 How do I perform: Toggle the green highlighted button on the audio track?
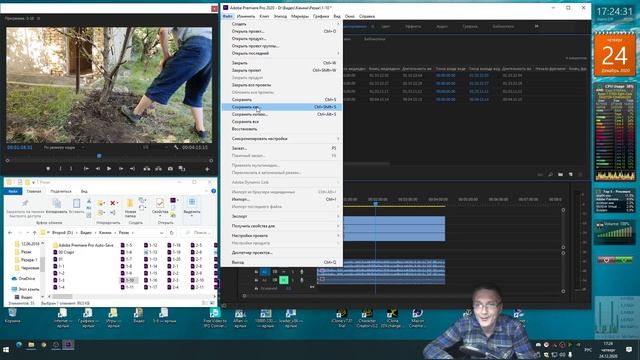coord(283,280)
